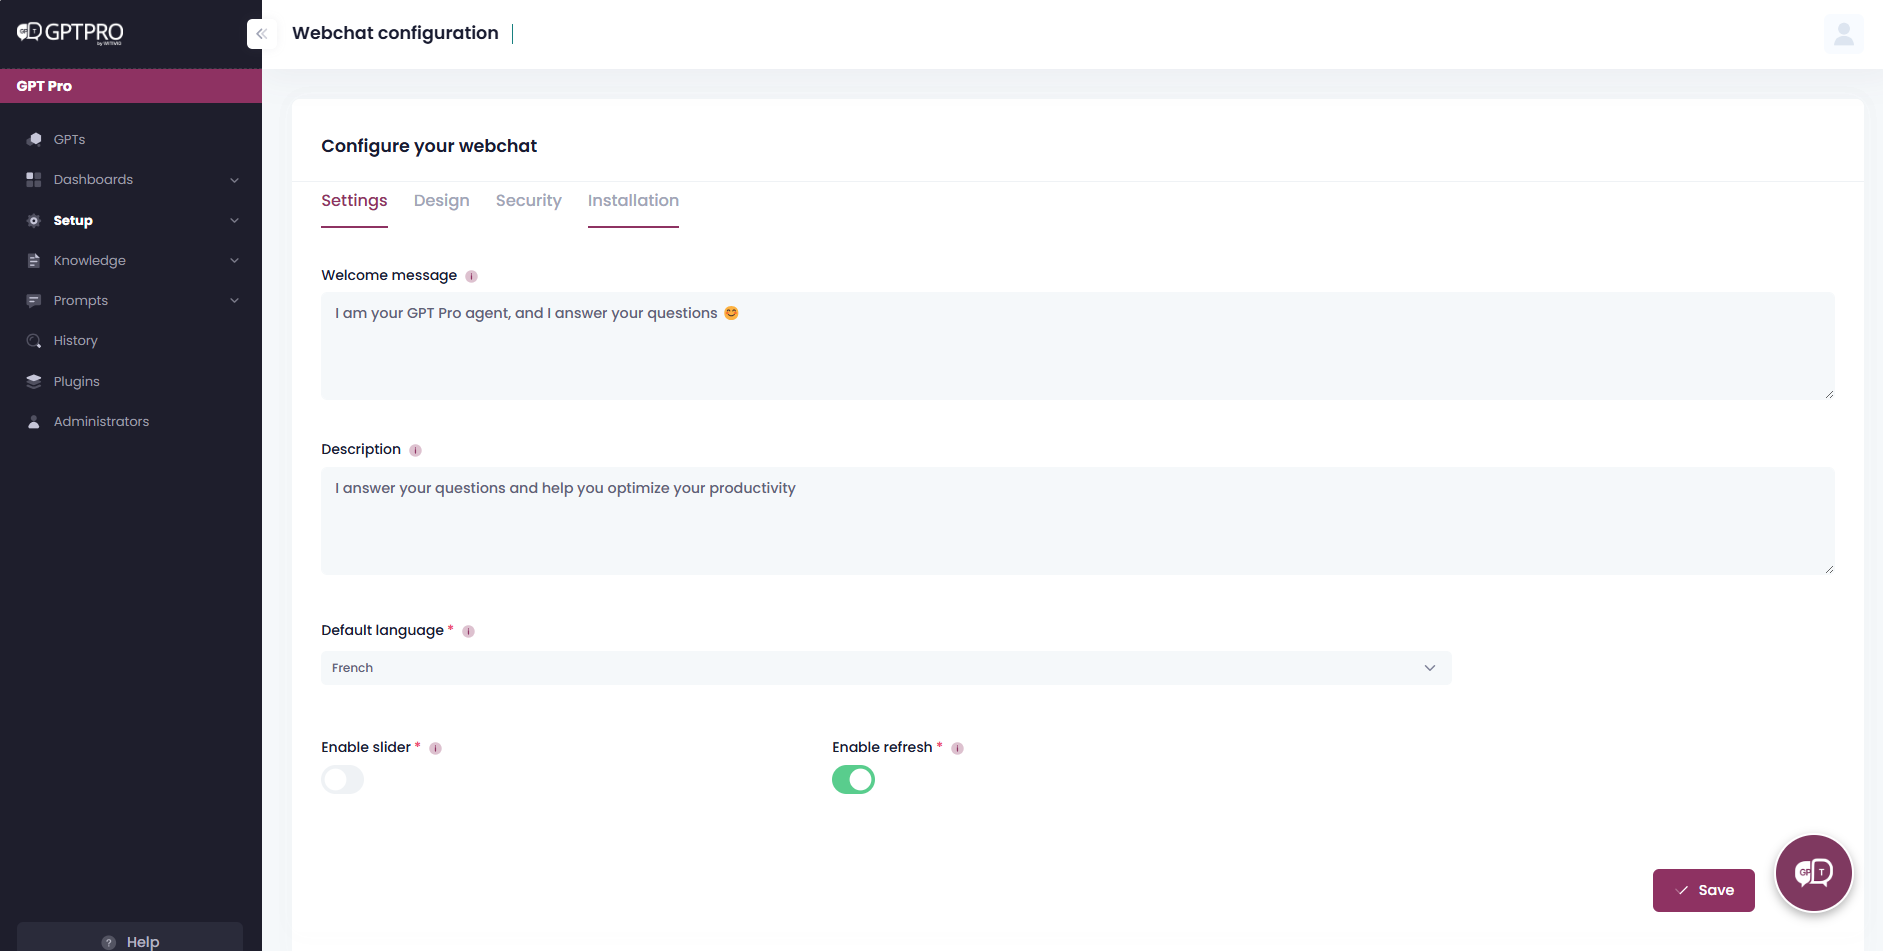The width and height of the screenshot is (1883, 951).
Task: Switch to the Design tab
Action: pos(441,200)
